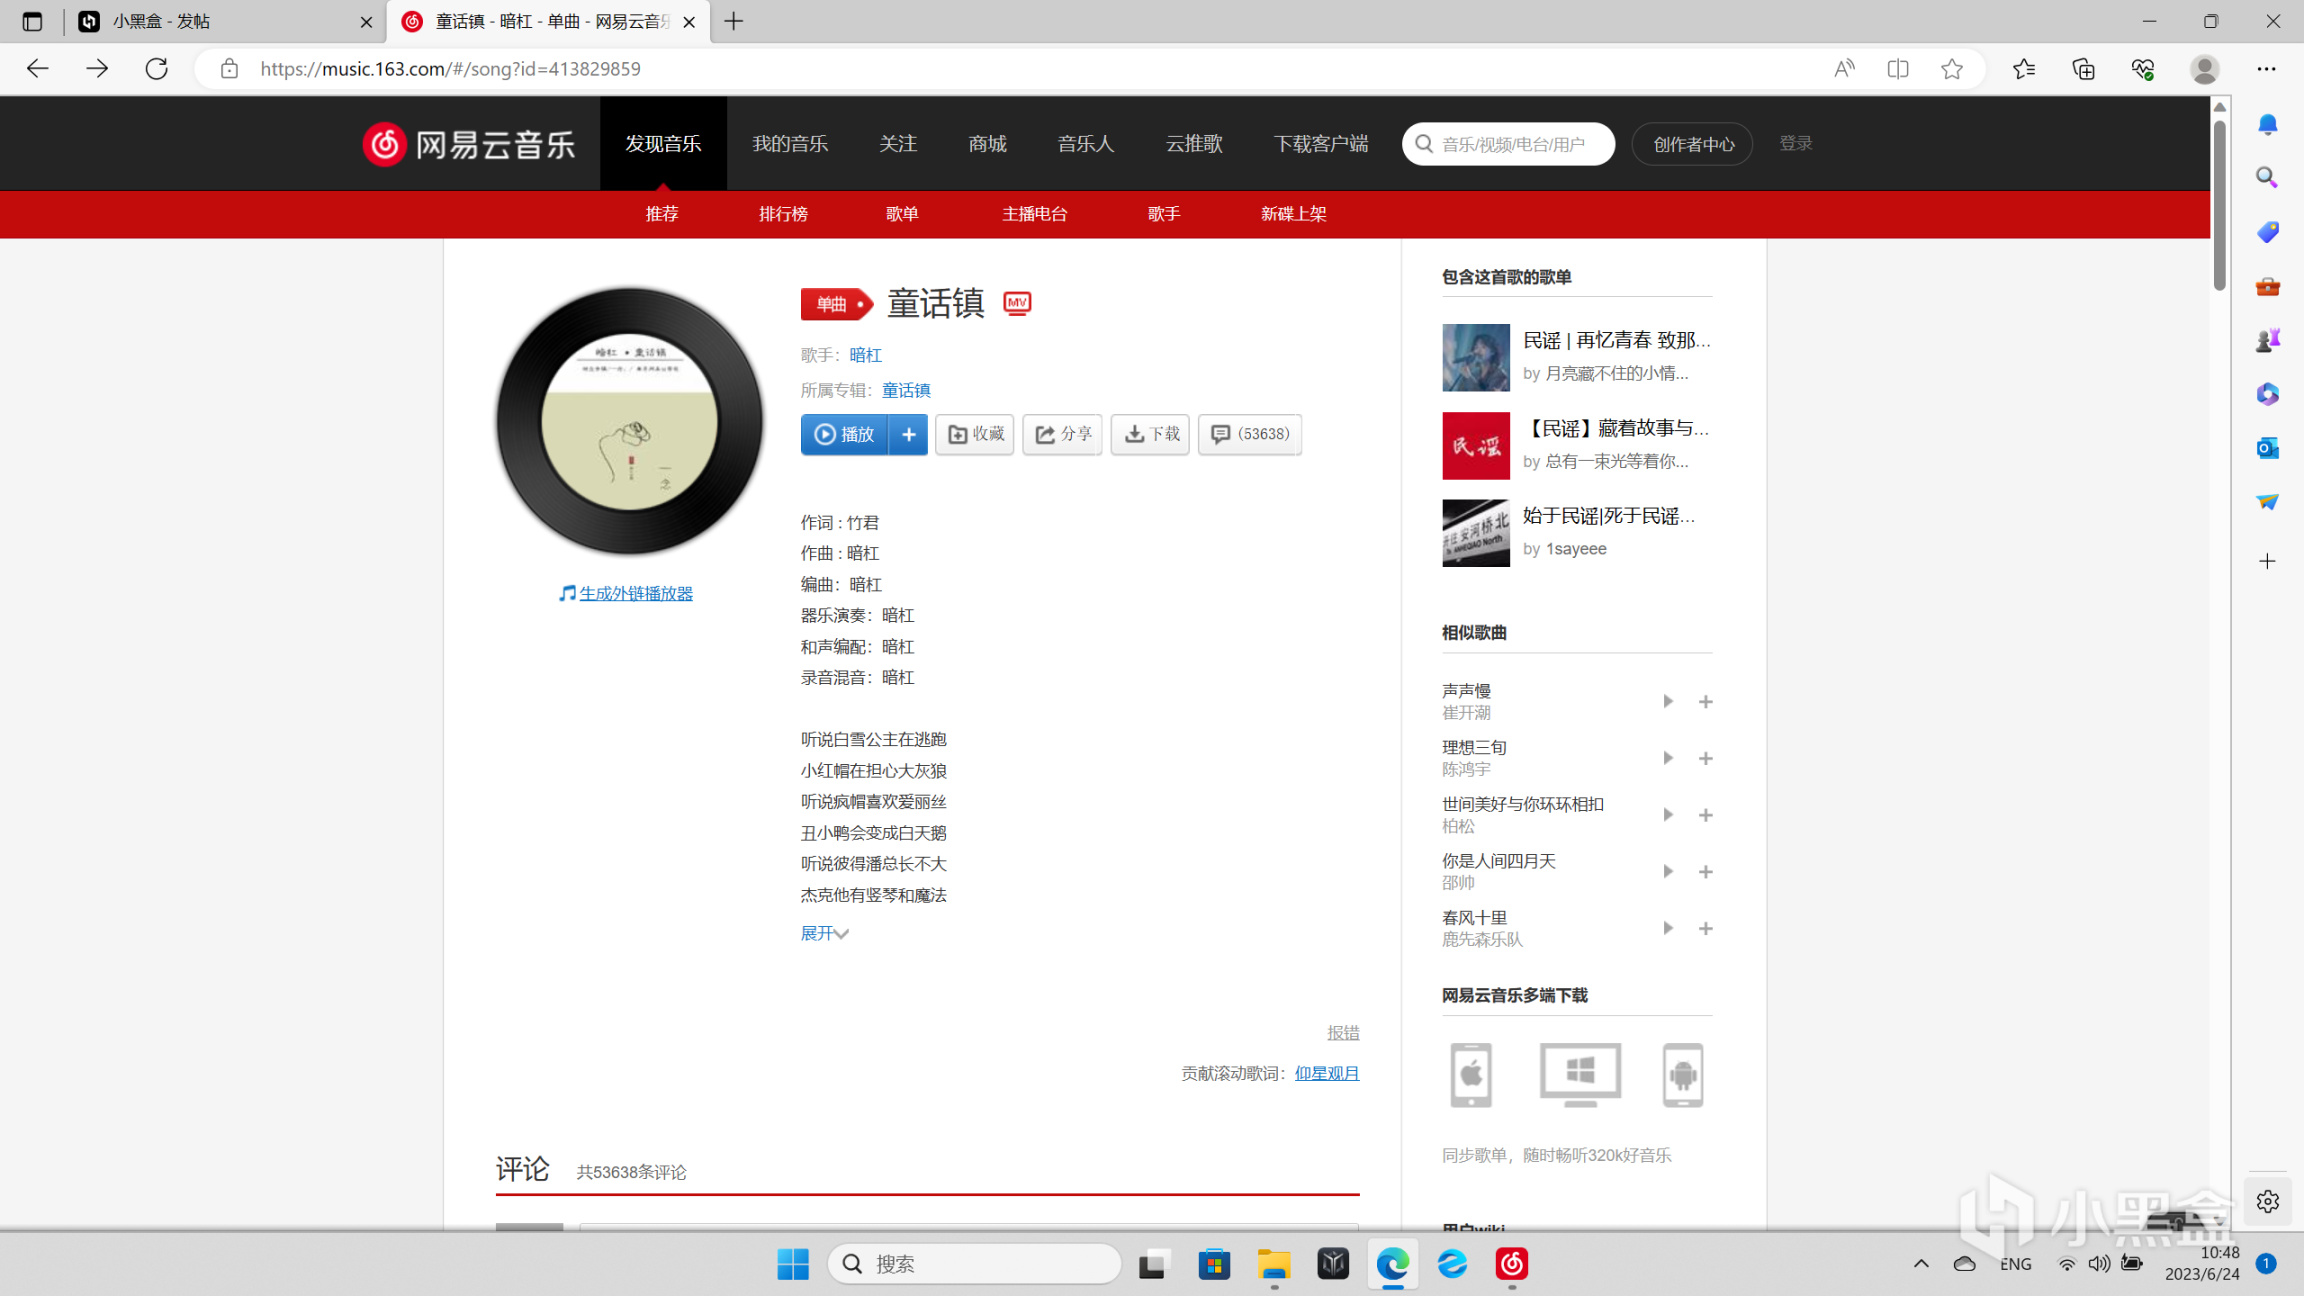Open 我的音乐 in top navigation
2304x1296 pixels.
point(790,144)
